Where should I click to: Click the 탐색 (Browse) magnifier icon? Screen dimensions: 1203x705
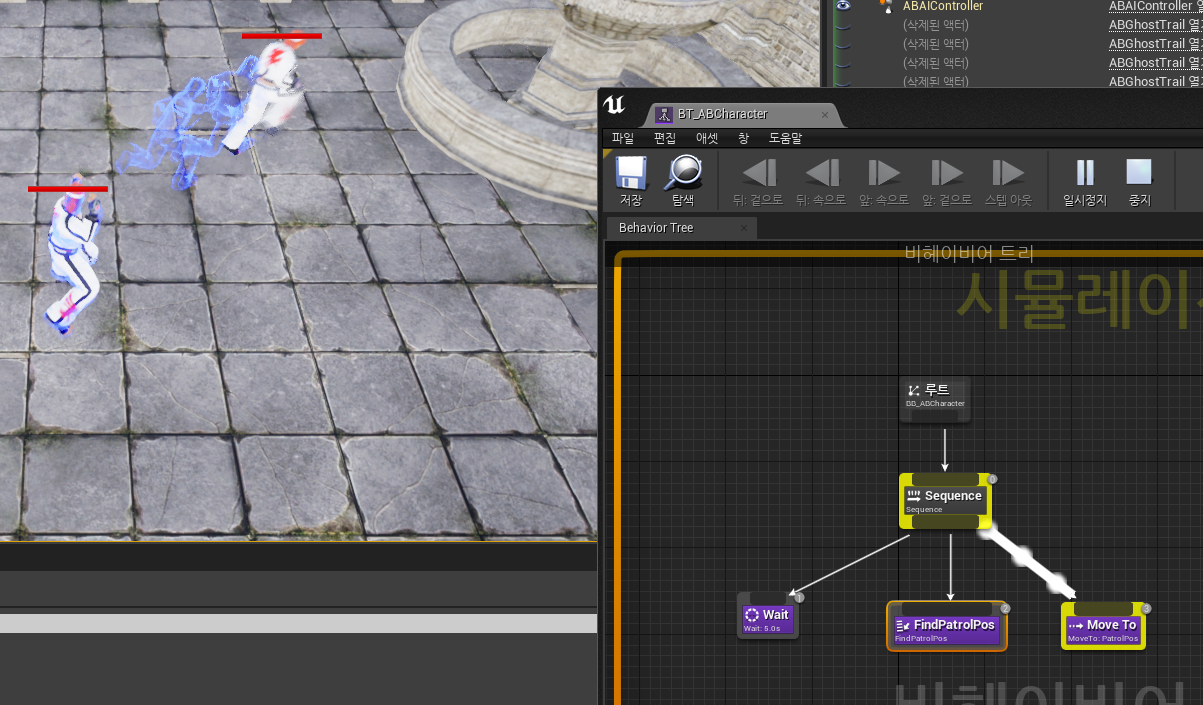coord(684,173)
